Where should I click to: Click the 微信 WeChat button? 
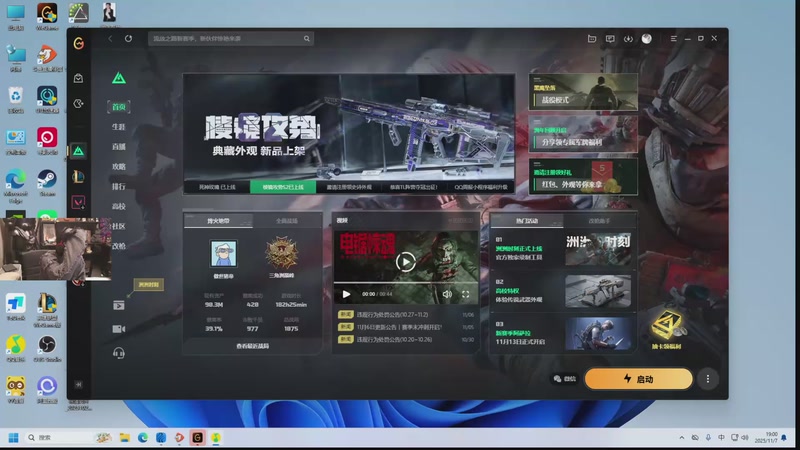click(x=564, y=379)
